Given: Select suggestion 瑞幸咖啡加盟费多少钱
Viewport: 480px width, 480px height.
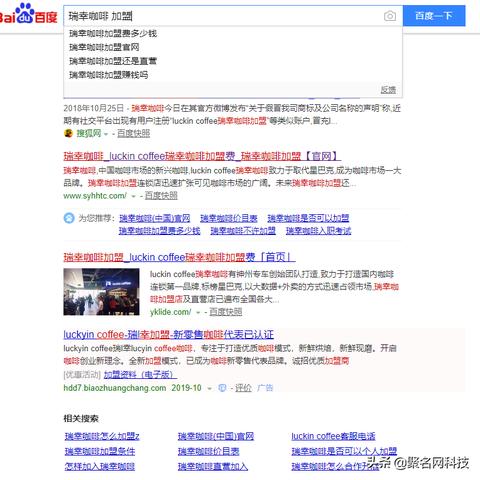Looking at the screenshot, I should [113, 33].
